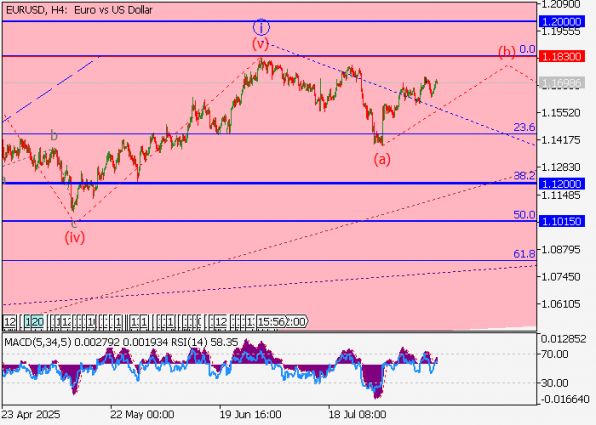Click the red (b) projection label
Image resolution: width=596 pixels, height=425 pixels.
507,51
